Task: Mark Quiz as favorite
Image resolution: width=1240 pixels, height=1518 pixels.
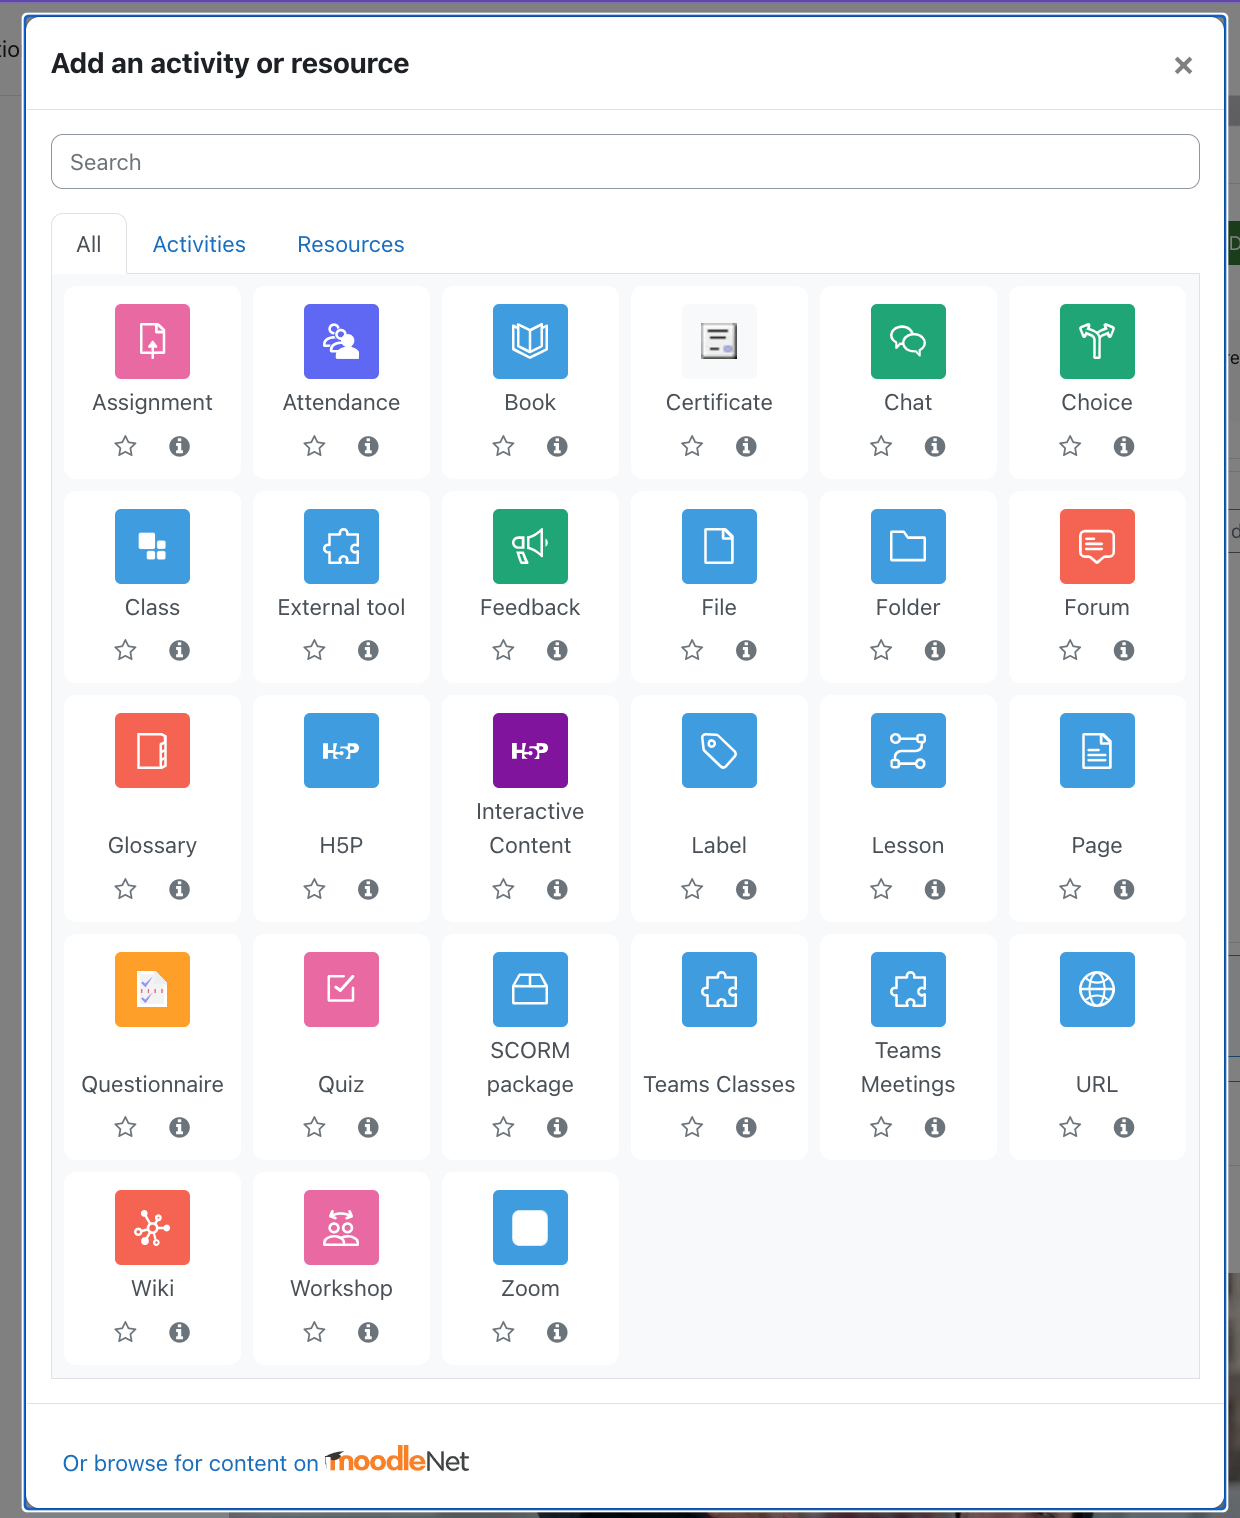Action: tap(313, 1127)
